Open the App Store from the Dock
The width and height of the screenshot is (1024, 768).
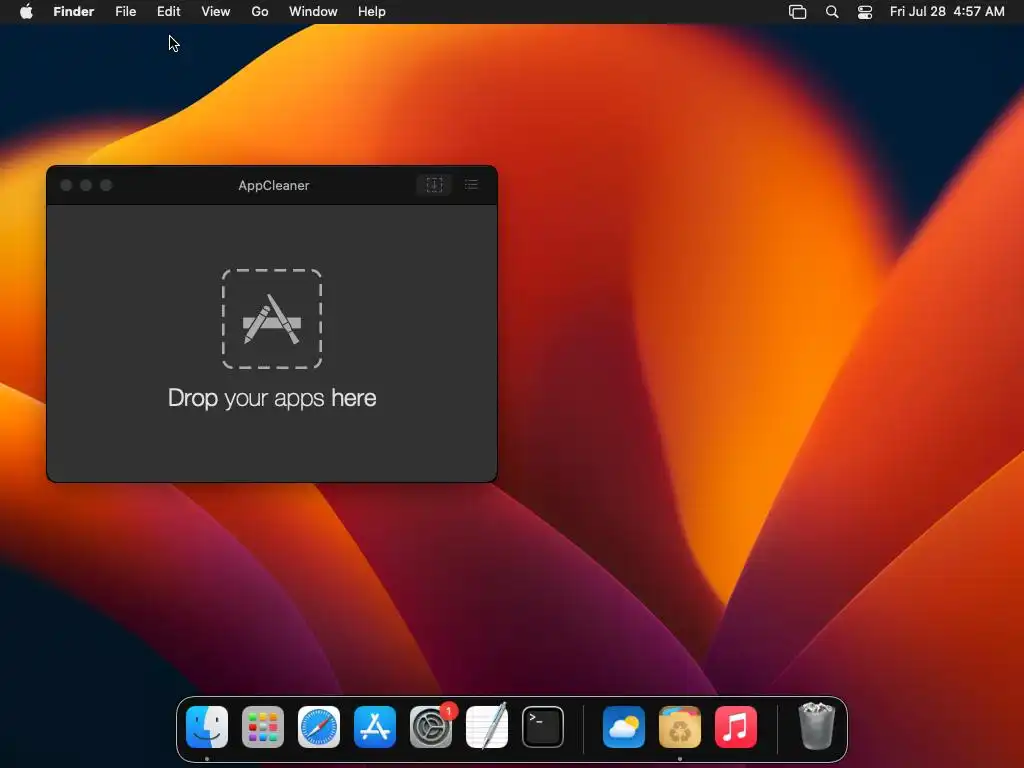point(375,727)
